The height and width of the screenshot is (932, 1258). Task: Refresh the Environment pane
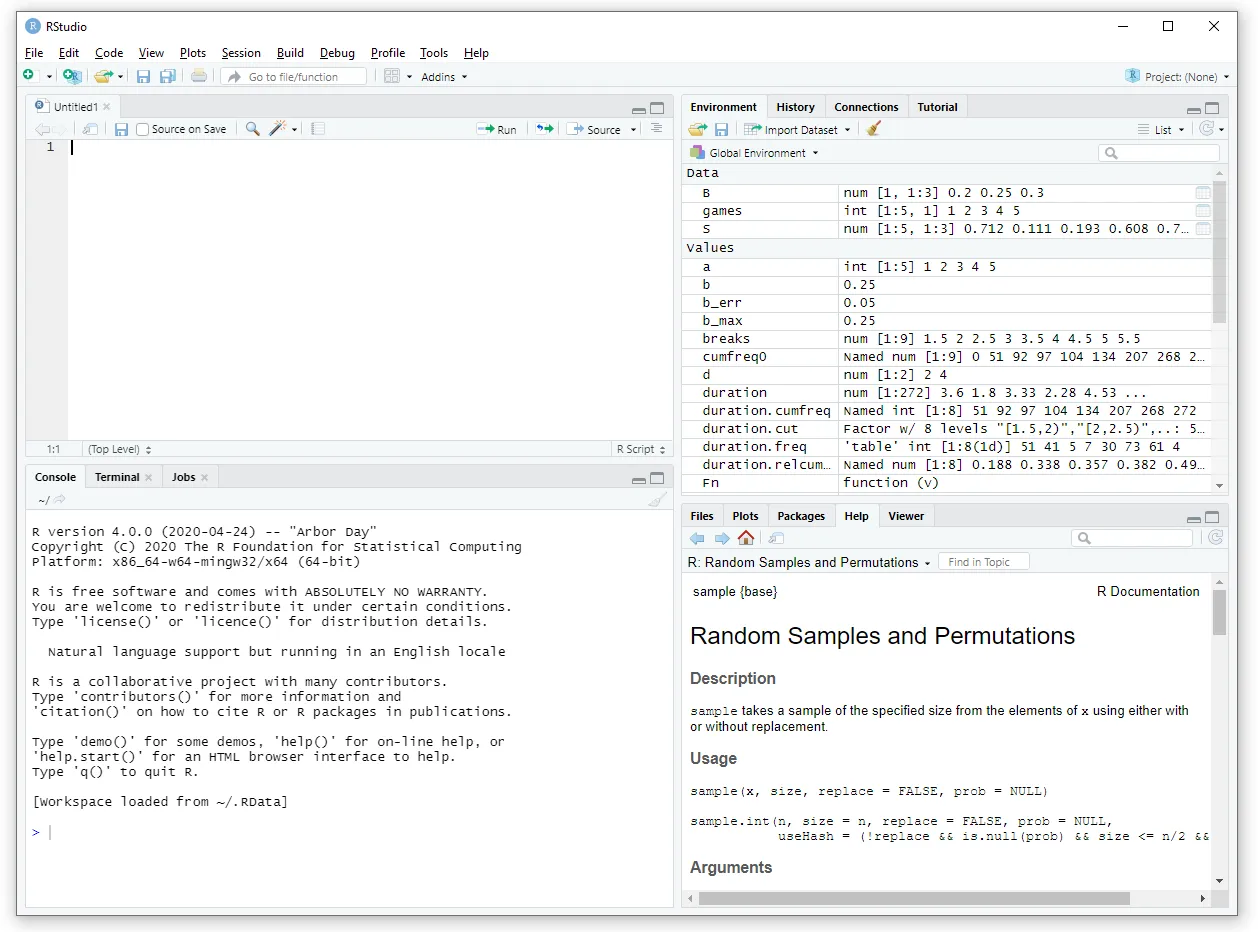(x=1207, y=129)
